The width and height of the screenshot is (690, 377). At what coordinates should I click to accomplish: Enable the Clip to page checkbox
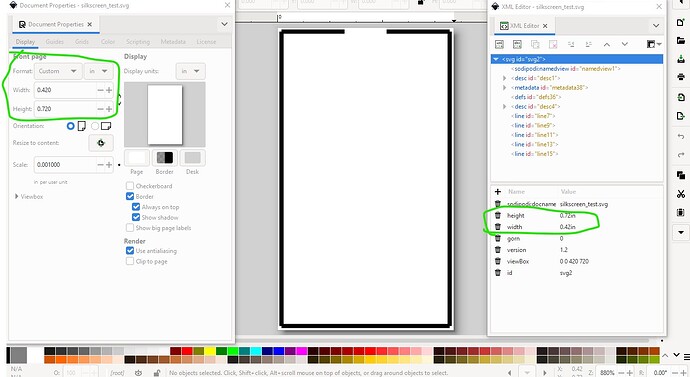(x=130, y=261)
